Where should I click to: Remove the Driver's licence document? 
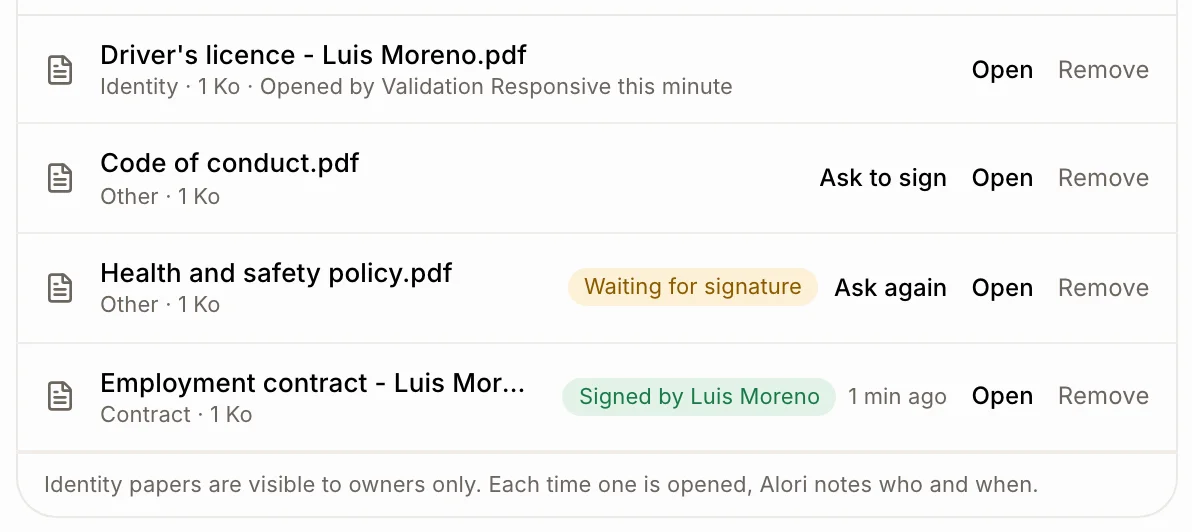click(x=1103, y=70)
